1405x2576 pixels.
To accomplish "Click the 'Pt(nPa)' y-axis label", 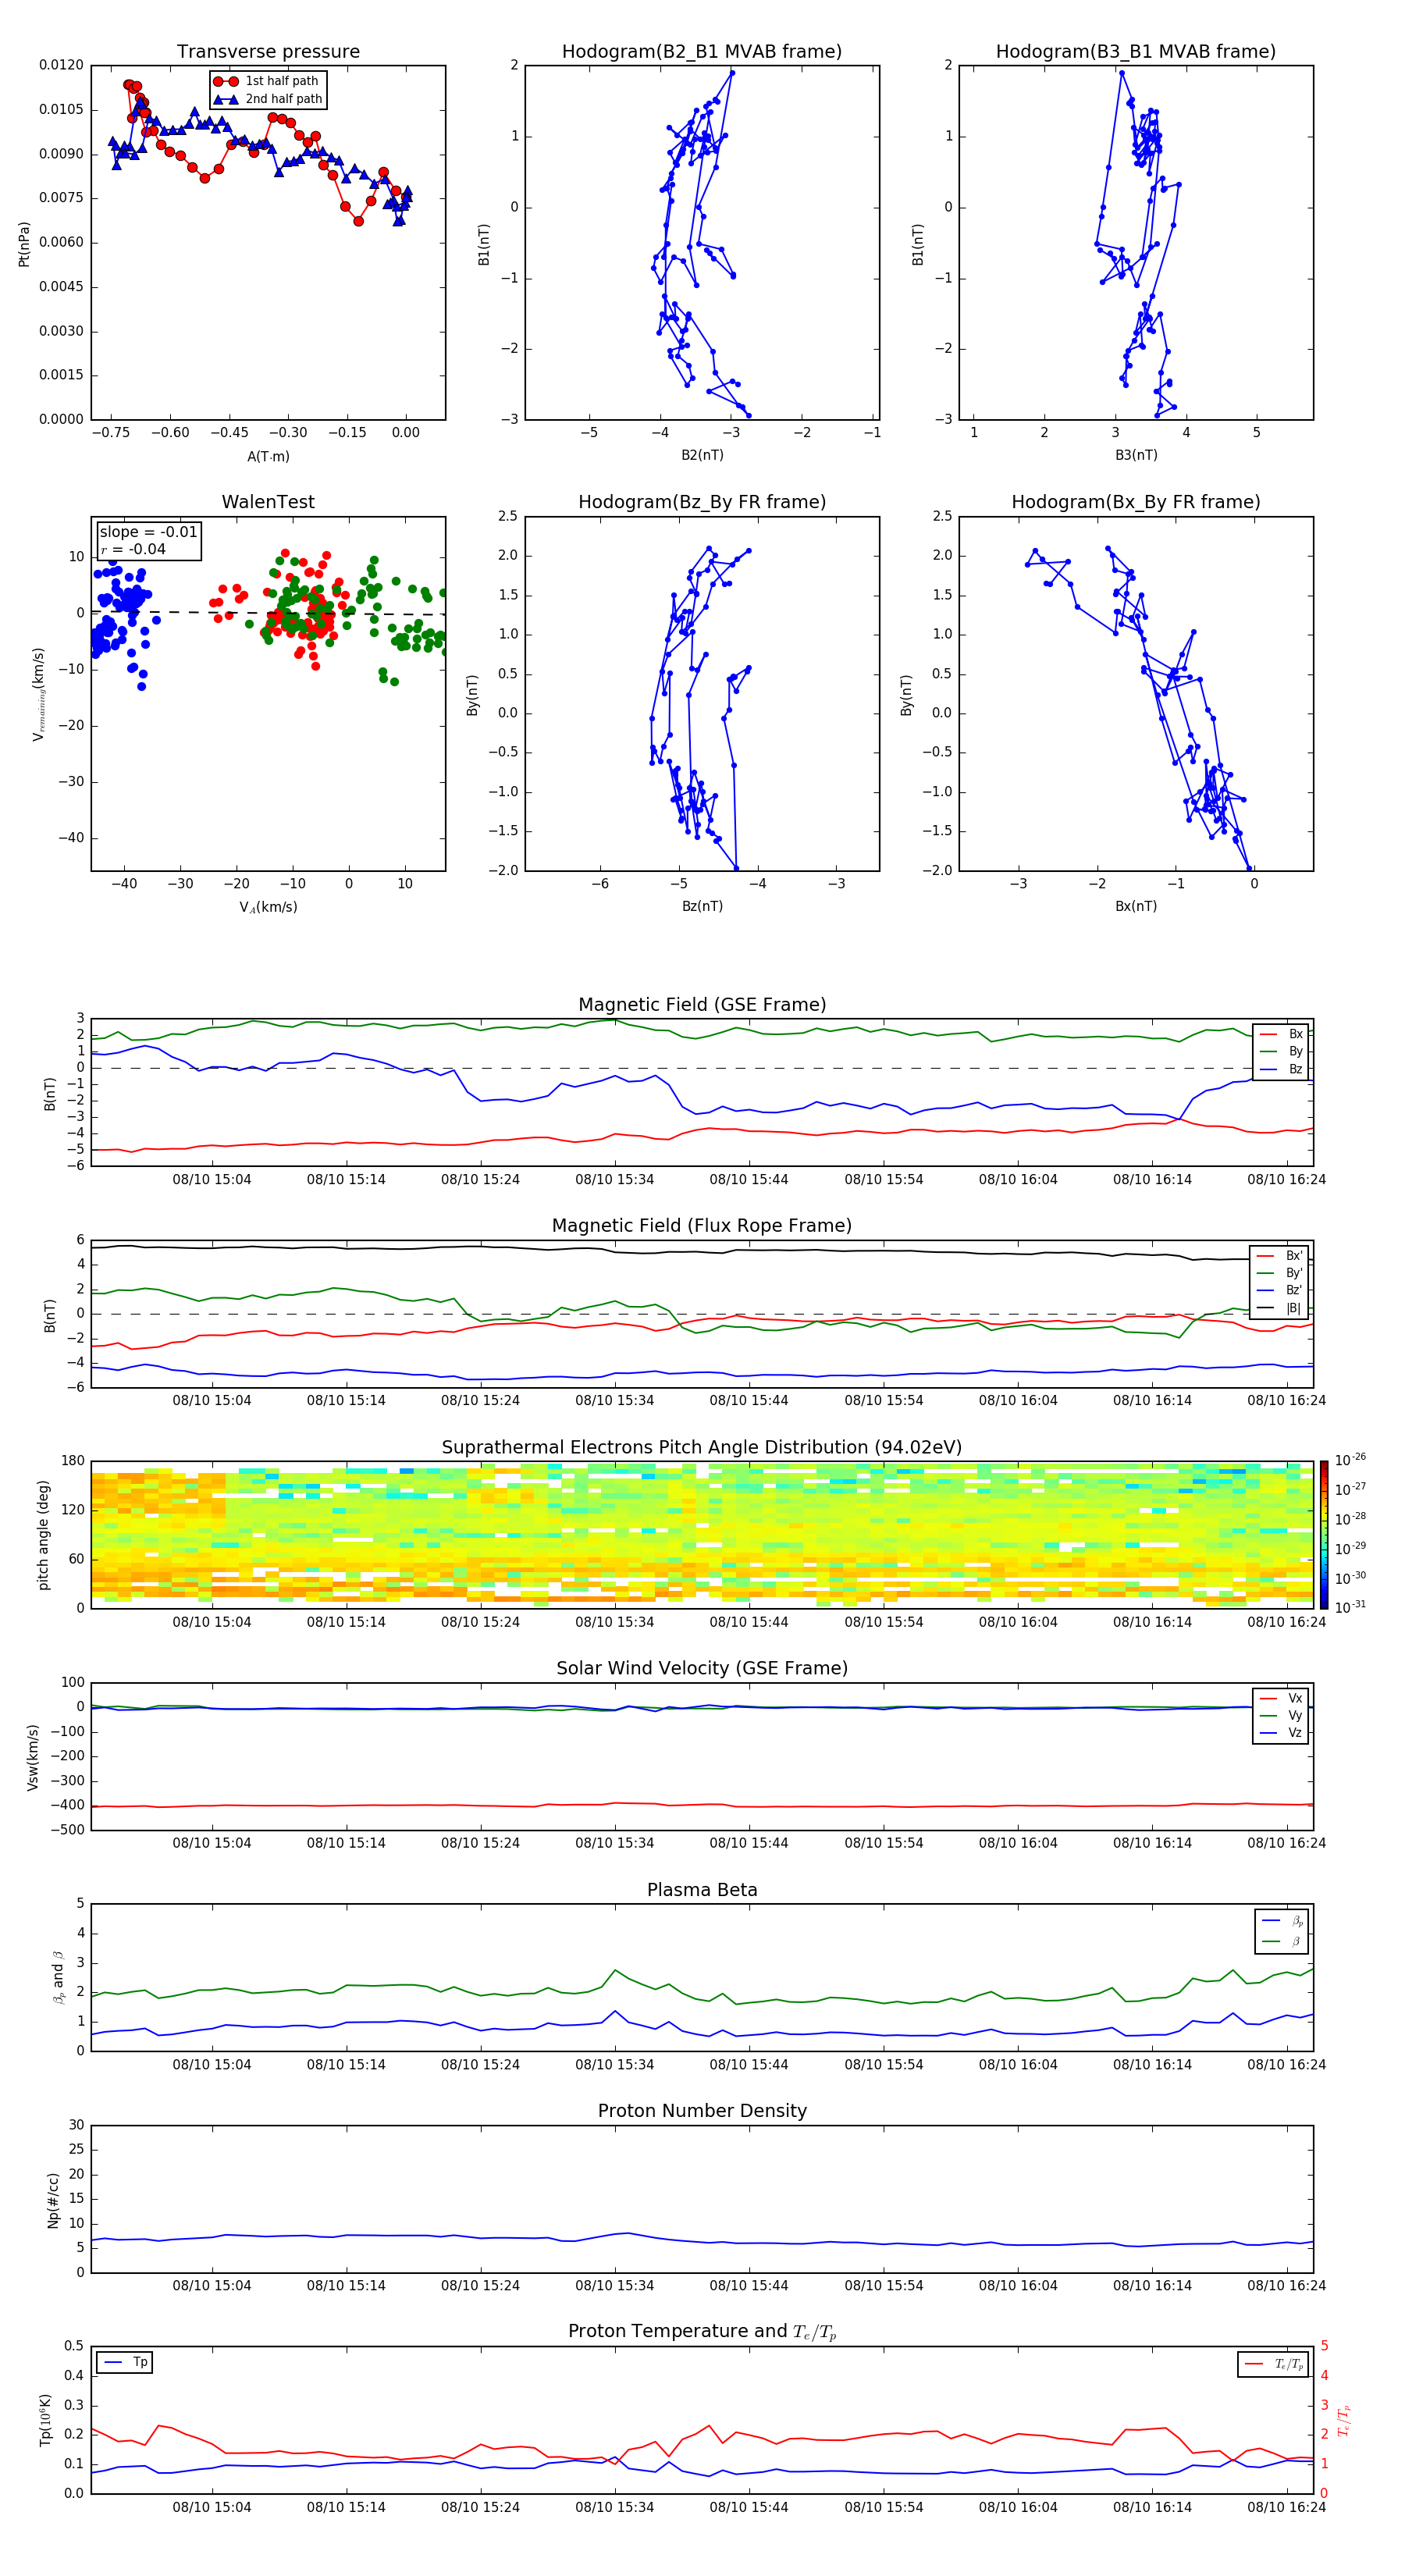I will click(x=24, y=244).
